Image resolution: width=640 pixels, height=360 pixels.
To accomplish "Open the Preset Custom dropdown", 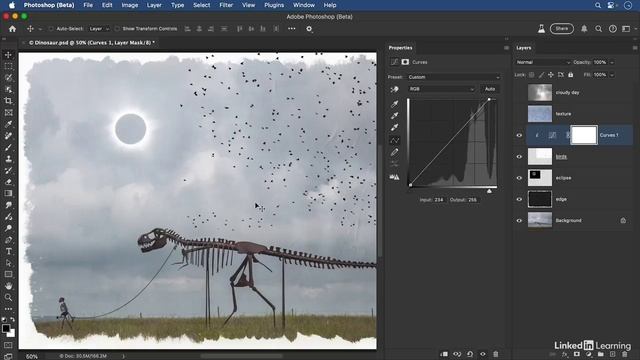I will [453, 77].
